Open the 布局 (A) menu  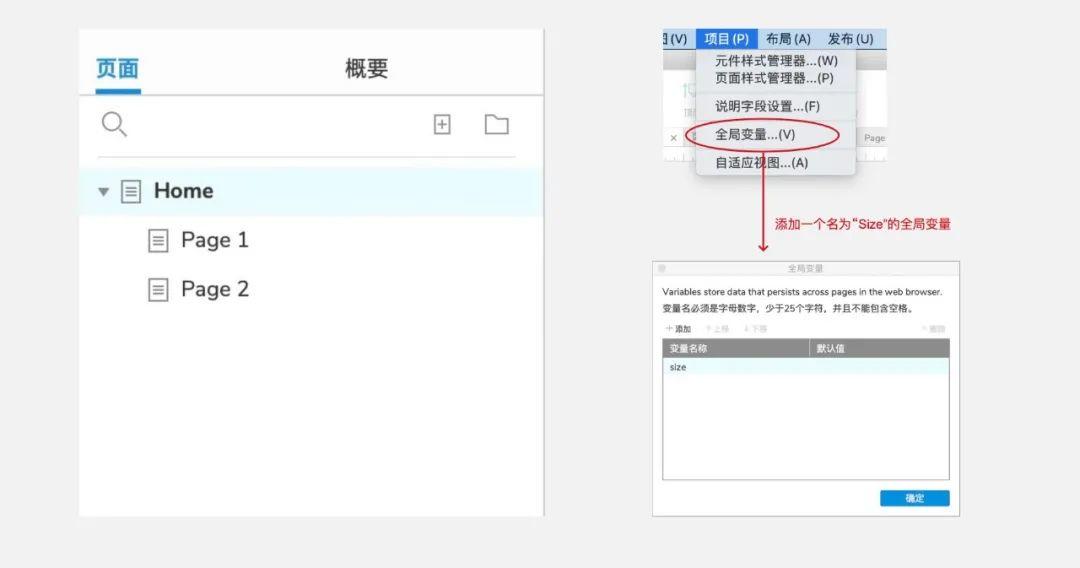[789, 39]
